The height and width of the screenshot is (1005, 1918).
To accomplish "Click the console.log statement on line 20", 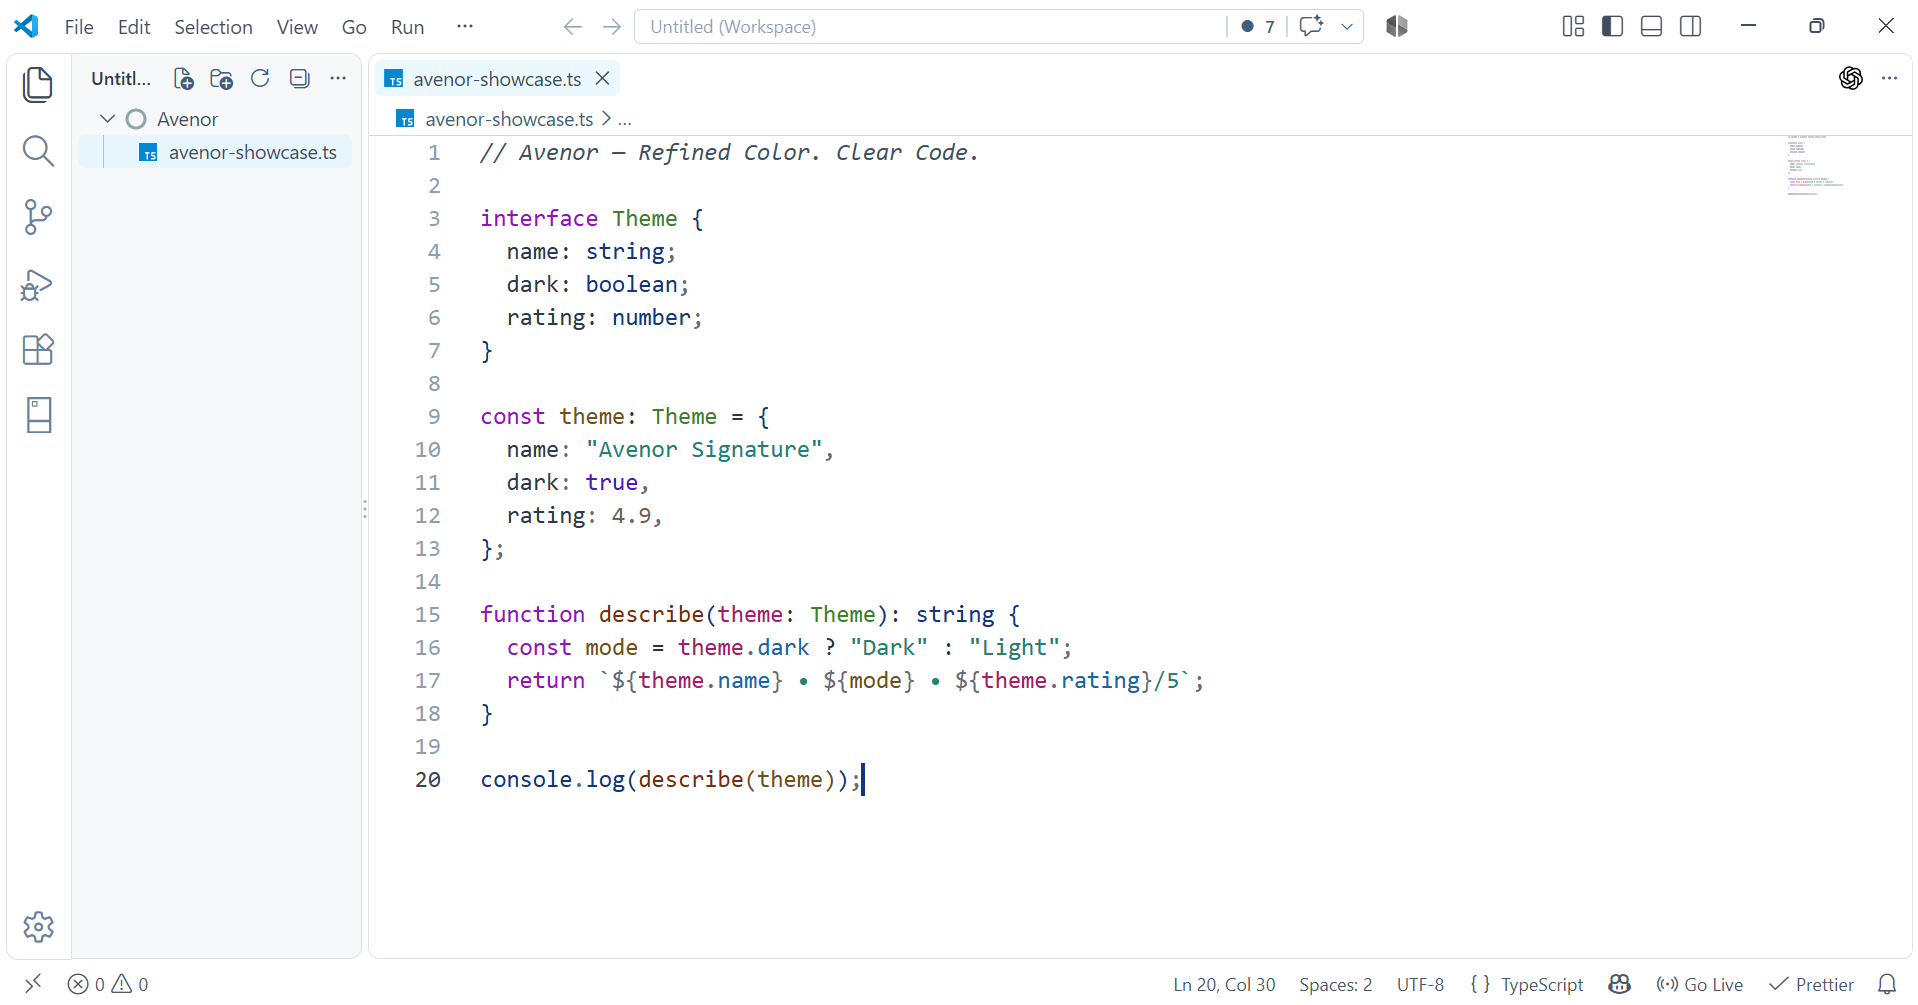I will pos(670,780).
